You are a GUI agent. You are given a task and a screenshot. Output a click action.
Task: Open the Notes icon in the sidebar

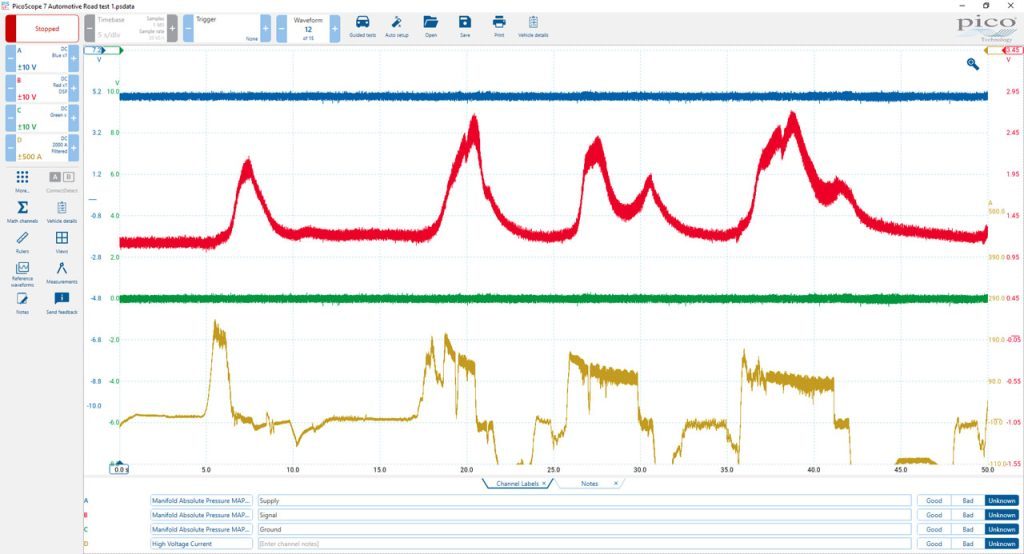(22, 302)
